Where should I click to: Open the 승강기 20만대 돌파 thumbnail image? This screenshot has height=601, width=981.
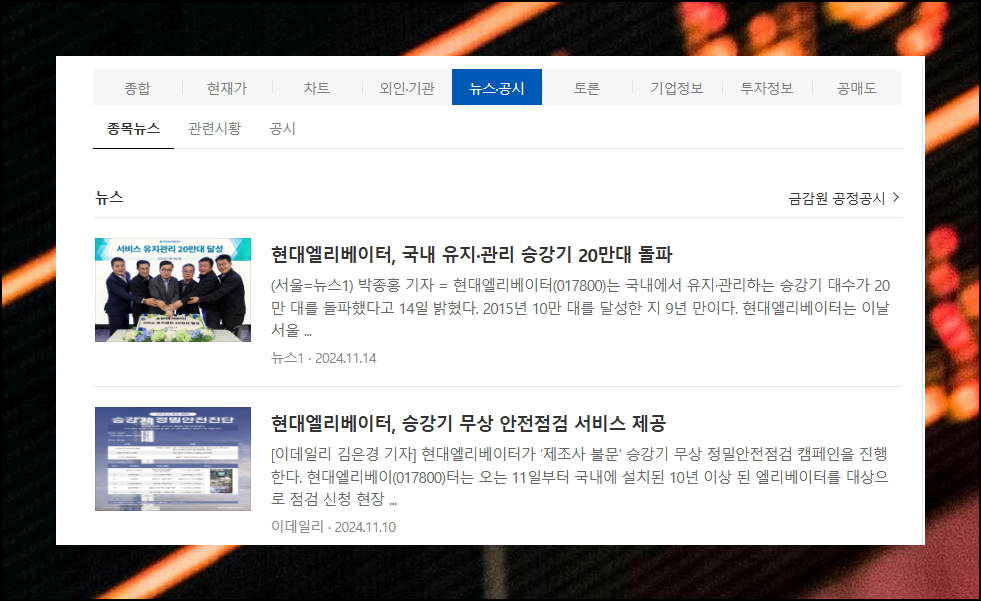[173, 290]
